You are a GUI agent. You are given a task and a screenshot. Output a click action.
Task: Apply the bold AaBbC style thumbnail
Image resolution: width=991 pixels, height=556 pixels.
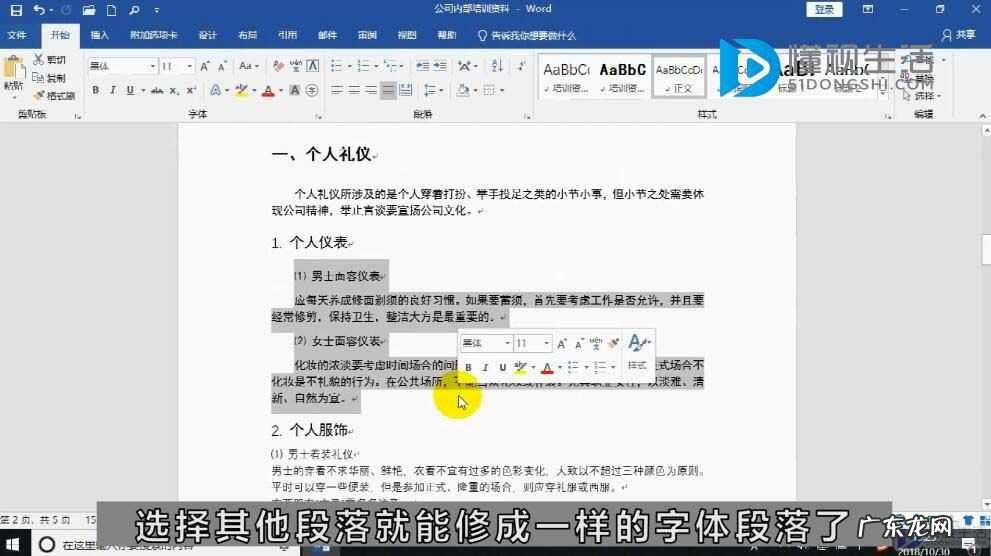click(x=623, y=77)
